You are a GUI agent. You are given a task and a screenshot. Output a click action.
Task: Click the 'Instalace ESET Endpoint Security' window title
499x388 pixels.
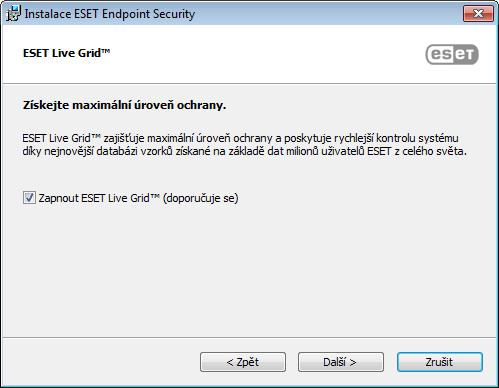[x=110, y=14]
